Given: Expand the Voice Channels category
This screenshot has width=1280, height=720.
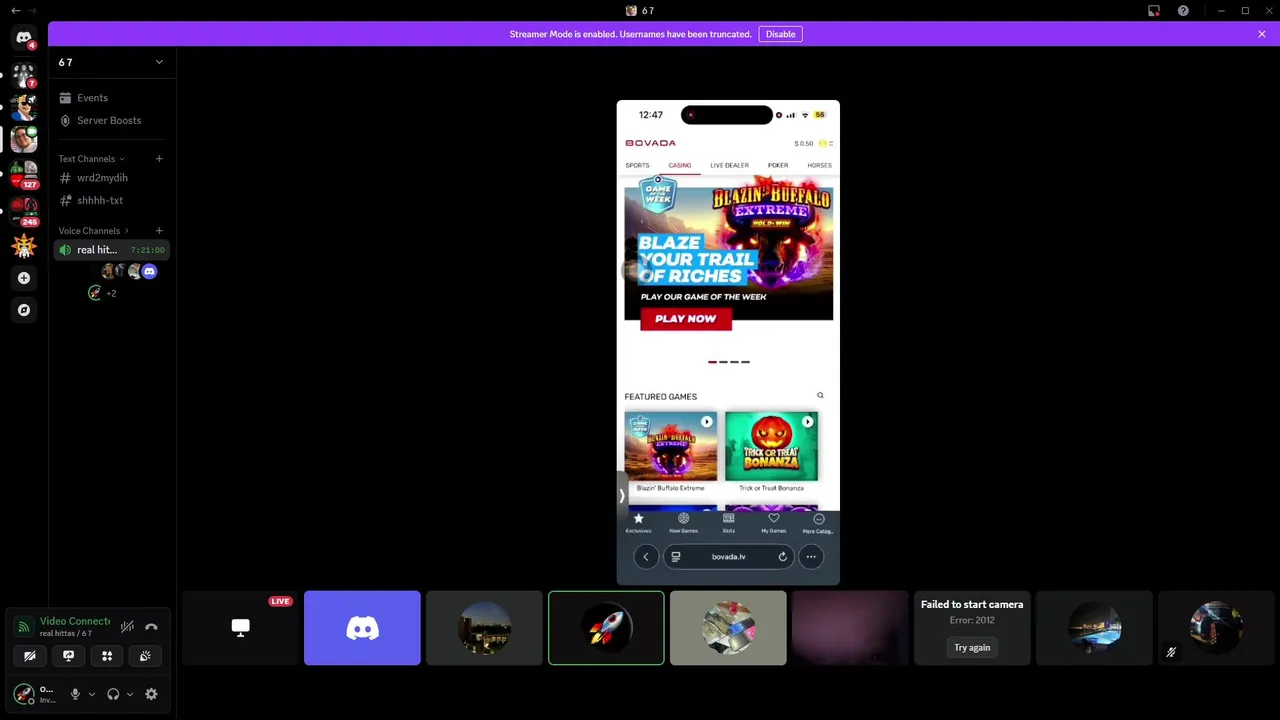Looking at the screenshot, I should point(92,231).
